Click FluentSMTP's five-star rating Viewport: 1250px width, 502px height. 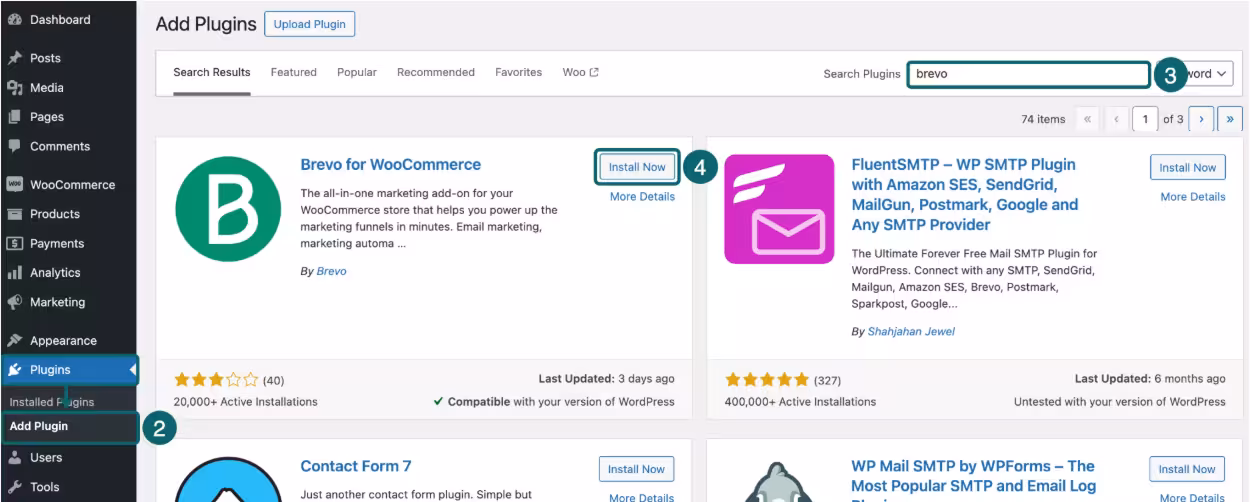(768, 380)
